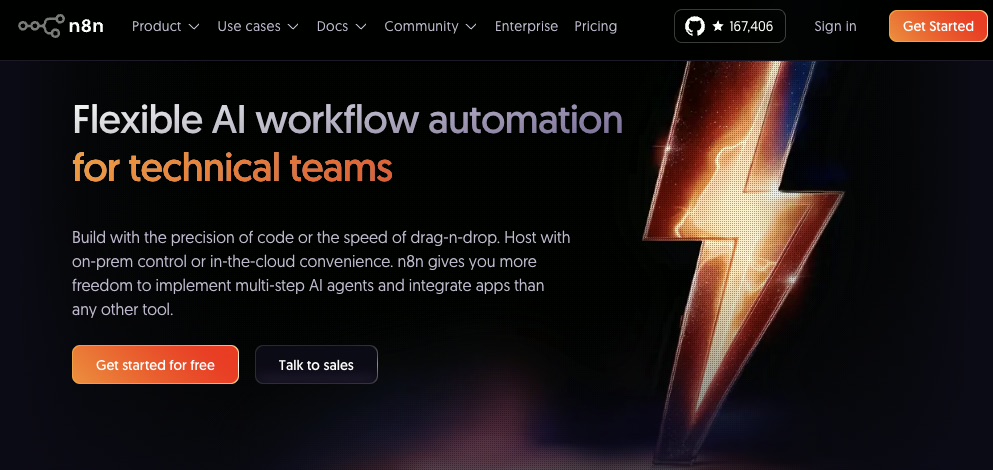Click the Talk to sales button
Viewport: 993px width, 470px height.
(316, 365)
